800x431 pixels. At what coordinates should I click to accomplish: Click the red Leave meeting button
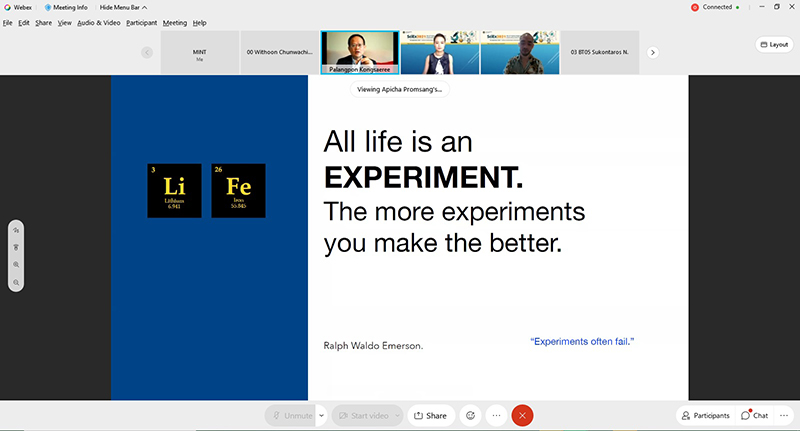522,415
